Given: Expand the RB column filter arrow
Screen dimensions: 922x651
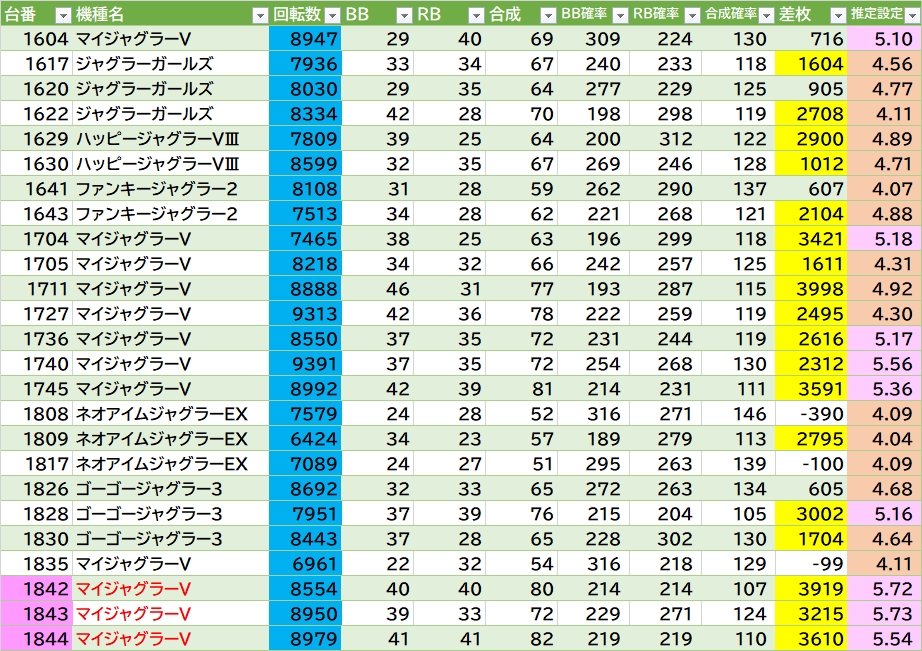Looking at the screenshot, I should point(475,15).
